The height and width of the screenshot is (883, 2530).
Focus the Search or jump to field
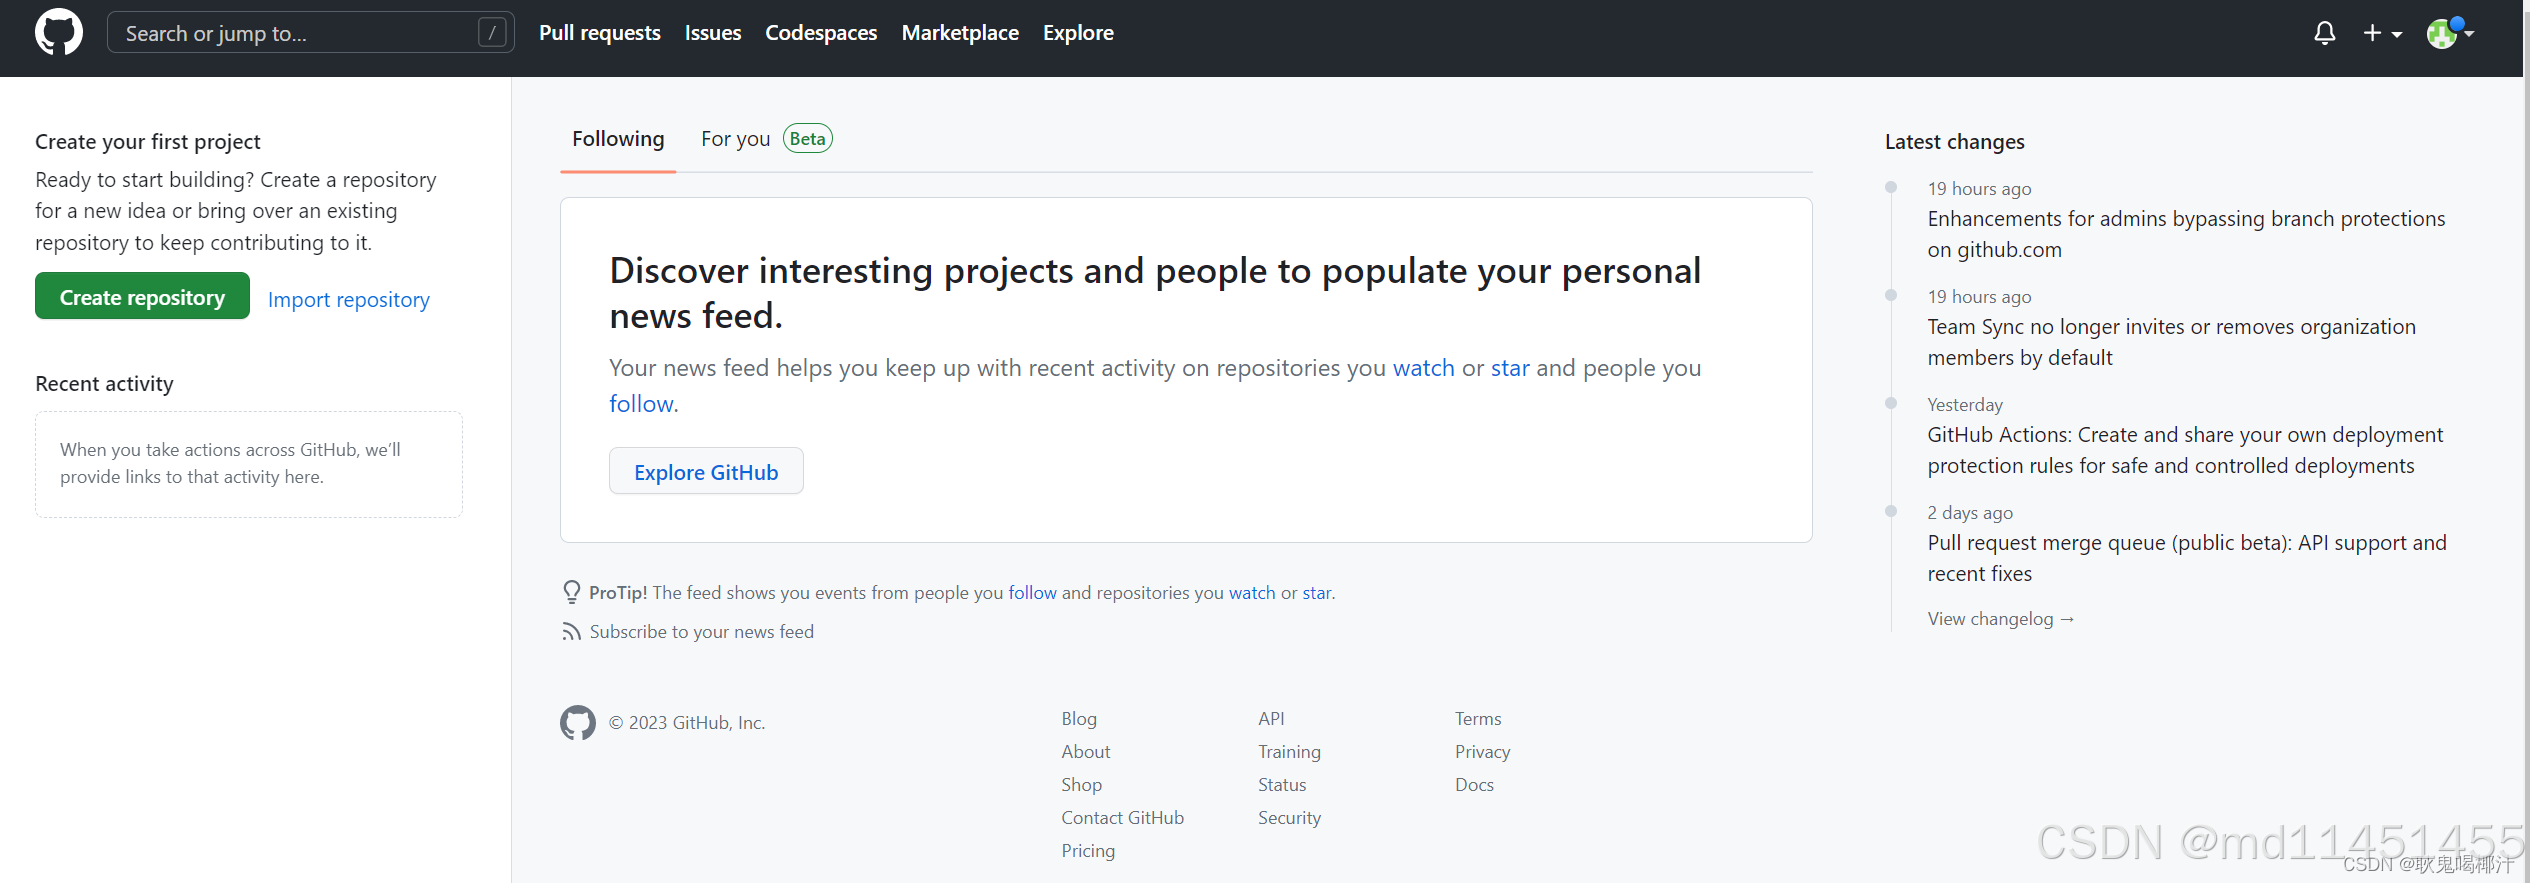point(310,33)
